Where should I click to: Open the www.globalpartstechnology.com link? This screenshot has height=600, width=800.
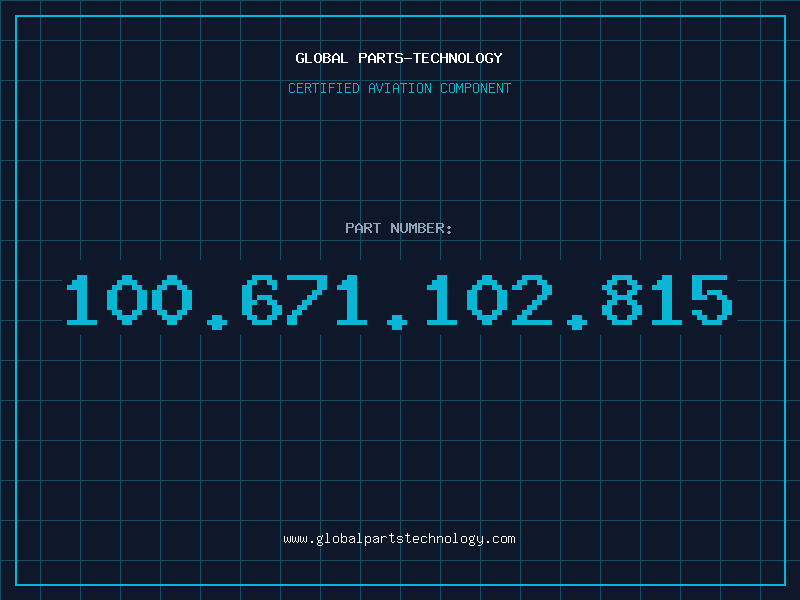[399, 539]
